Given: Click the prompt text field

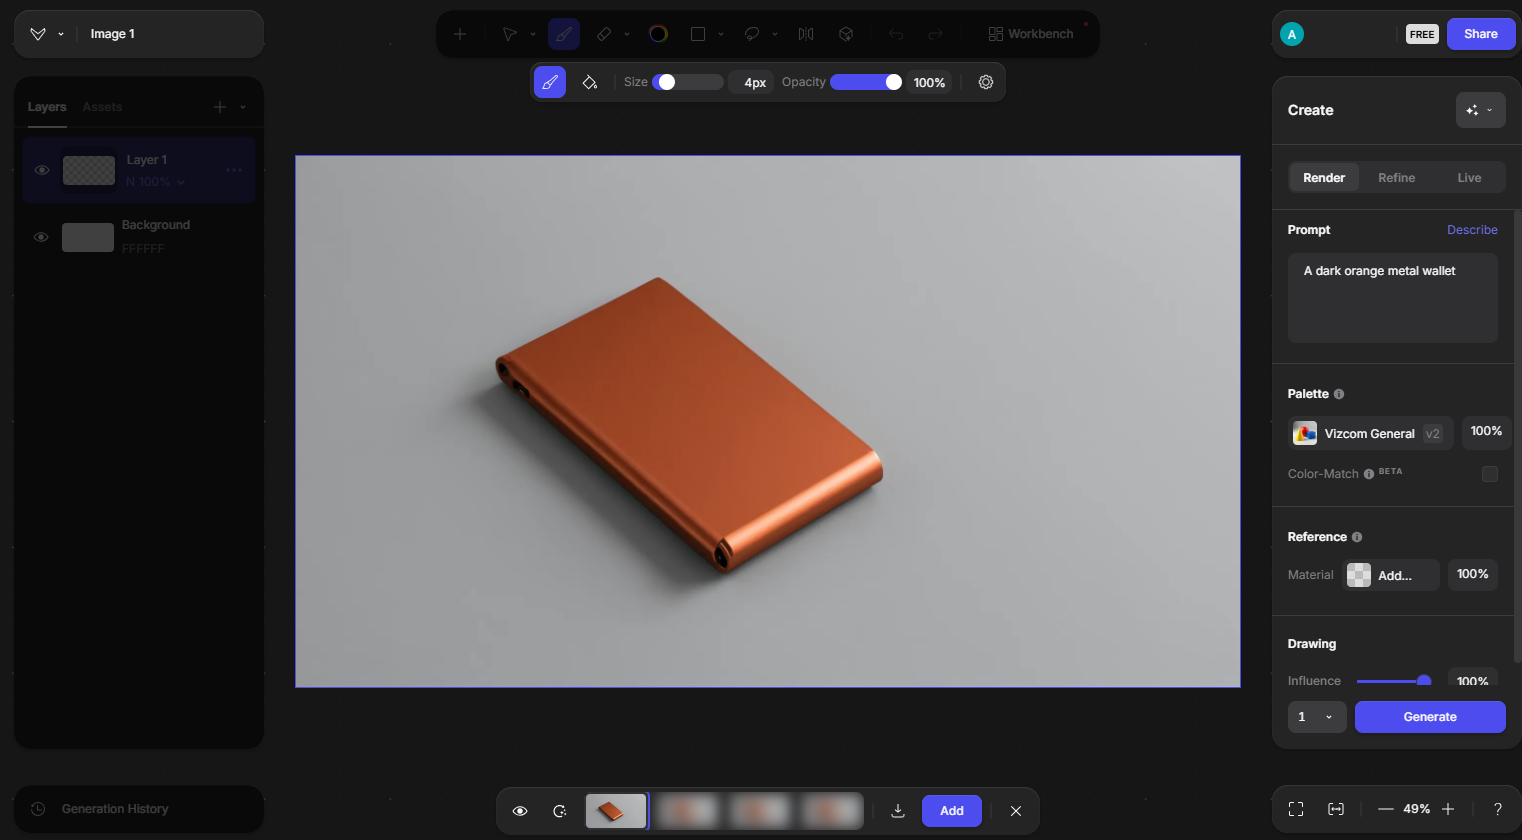Looking at the screenshot, I should click(x=1392, y=298).
